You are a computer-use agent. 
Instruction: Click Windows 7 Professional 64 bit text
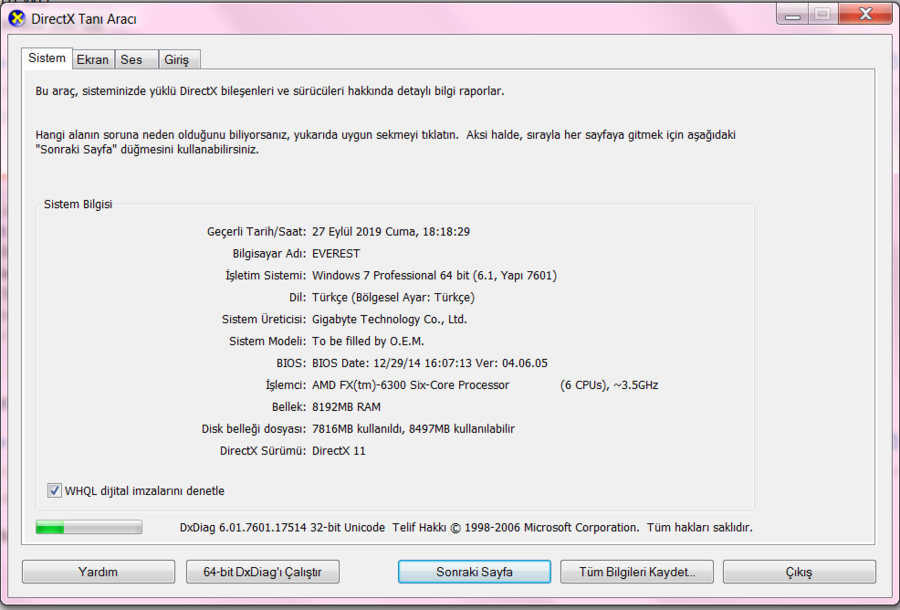(x=390, y=275)
